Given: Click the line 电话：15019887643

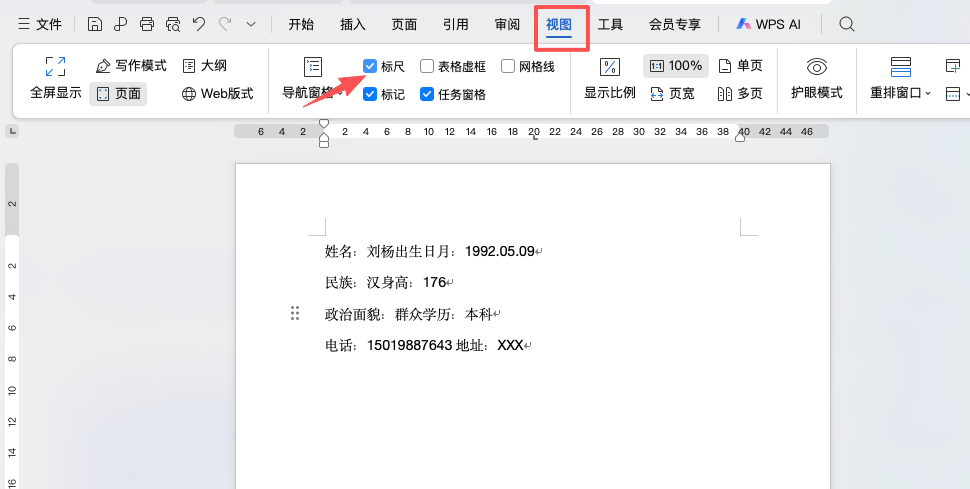Looking at the screenshot, I should tap(428, 345).
